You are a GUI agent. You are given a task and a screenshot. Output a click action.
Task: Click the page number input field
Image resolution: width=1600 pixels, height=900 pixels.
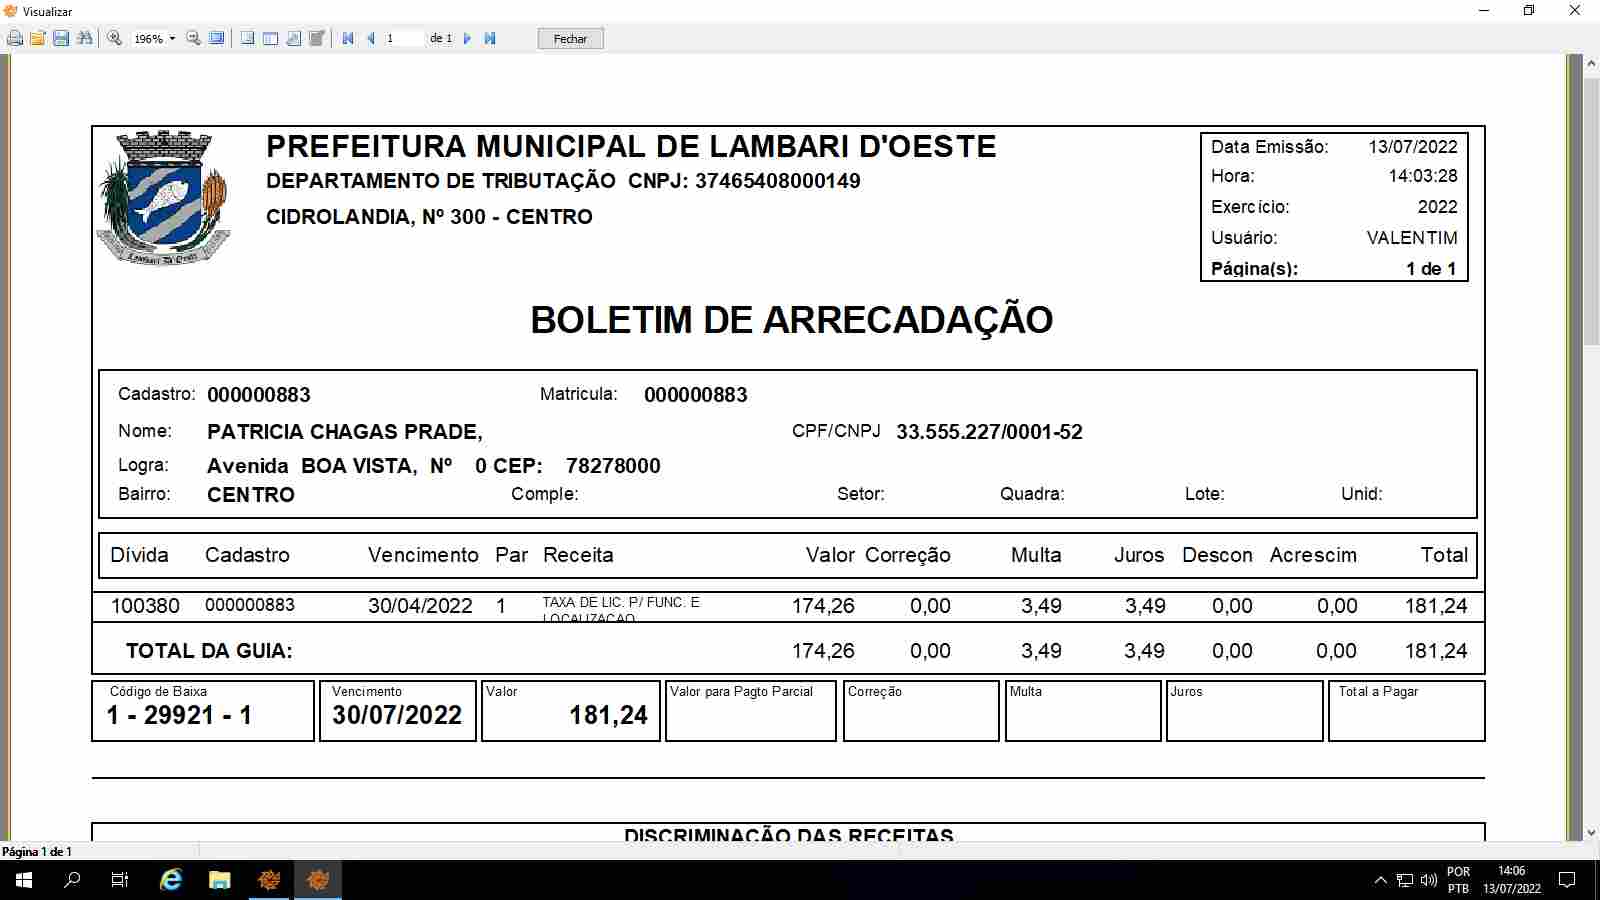[403, 38]
